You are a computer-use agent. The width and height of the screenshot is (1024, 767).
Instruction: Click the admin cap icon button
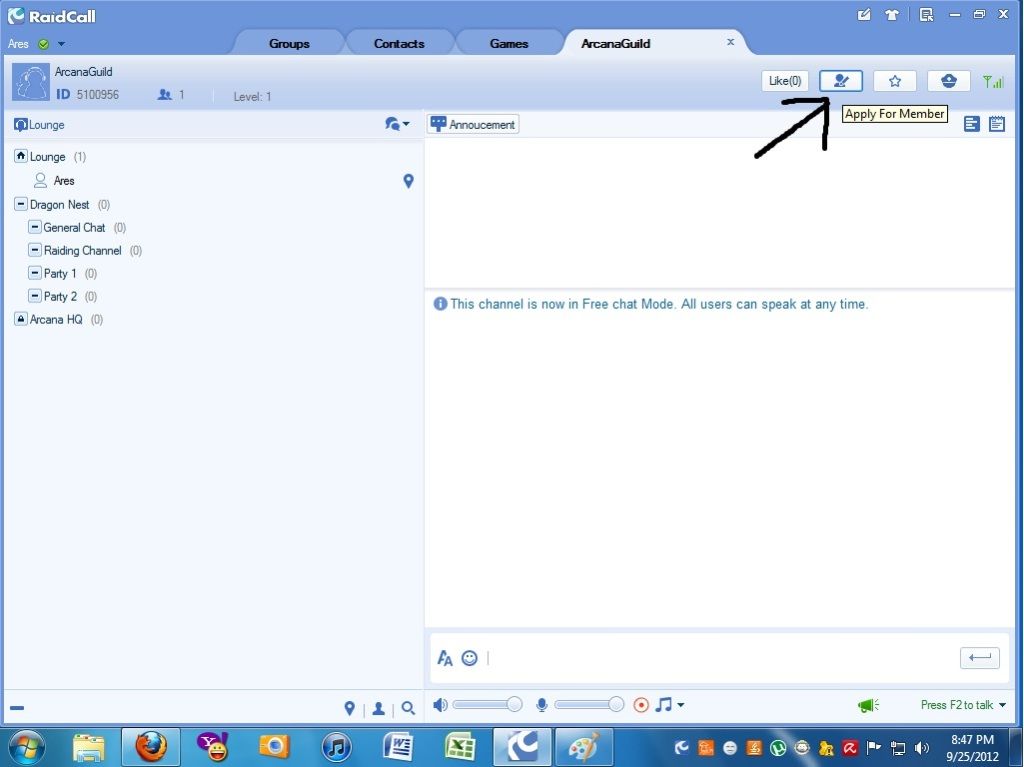coord(948,81)
